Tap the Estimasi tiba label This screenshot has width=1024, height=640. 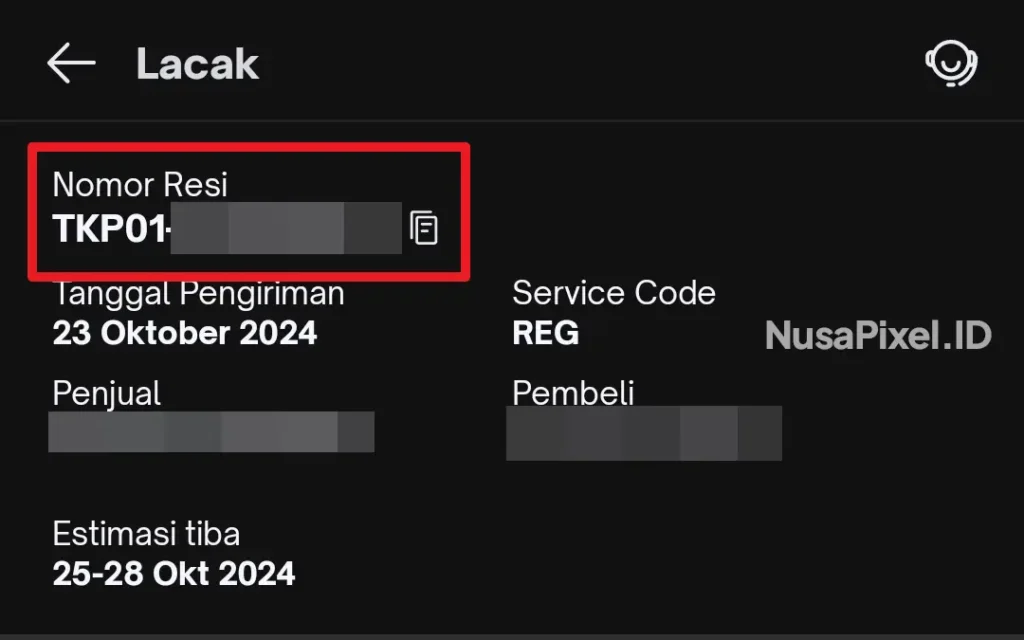[x=146, y=534]
